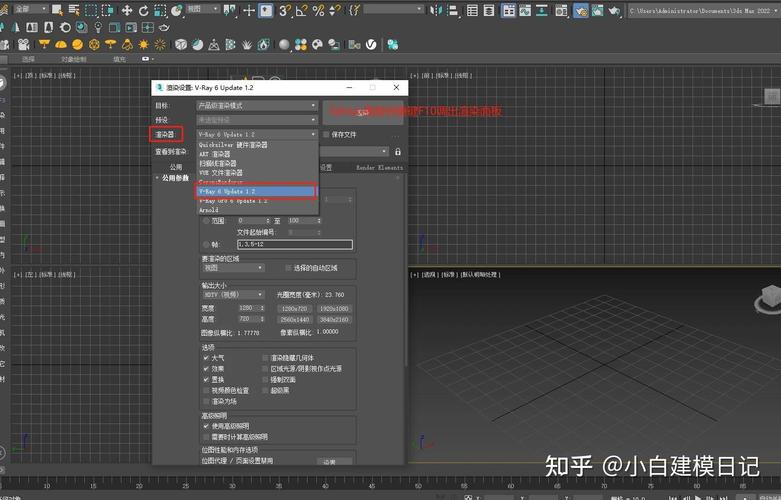Viewport: 781px width, 500px height.
Task: Collapse the 渲染器 dropdown
Action: point(257,134)
